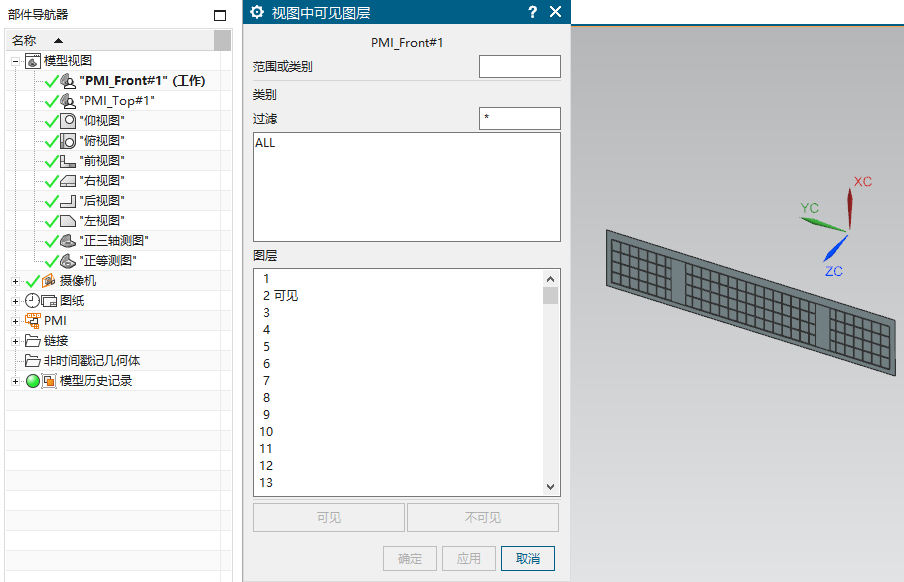Click the PMI_Front#1 view icon
Screen dimensions: 904x582
(68, 81)
